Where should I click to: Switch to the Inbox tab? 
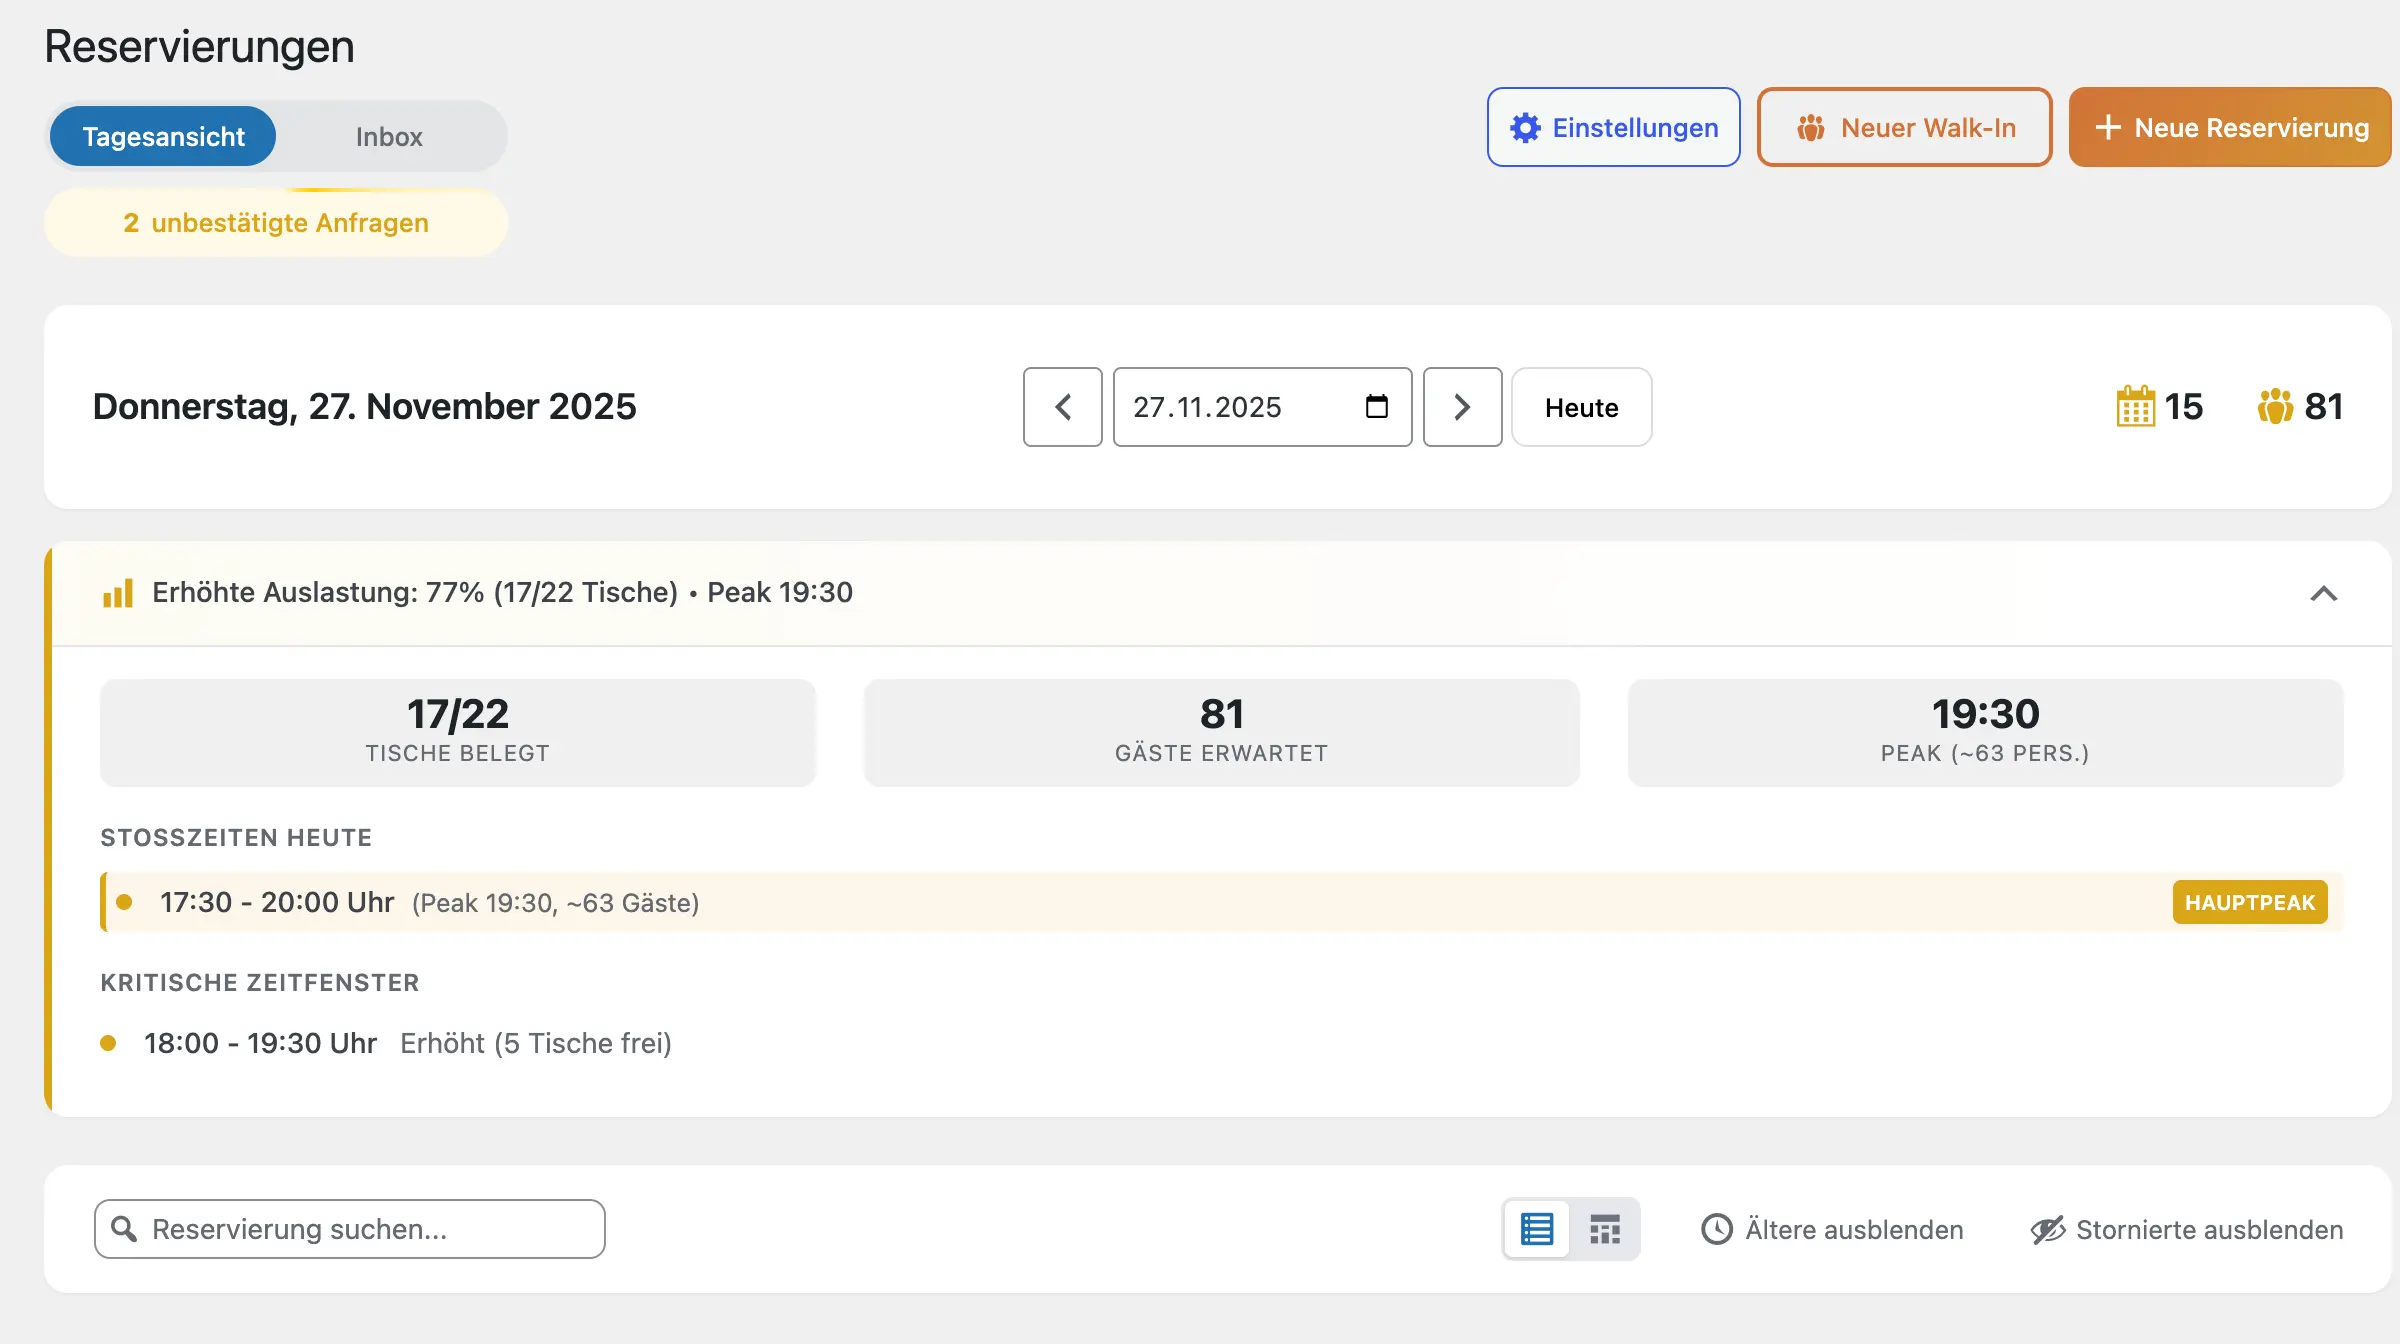389,136
